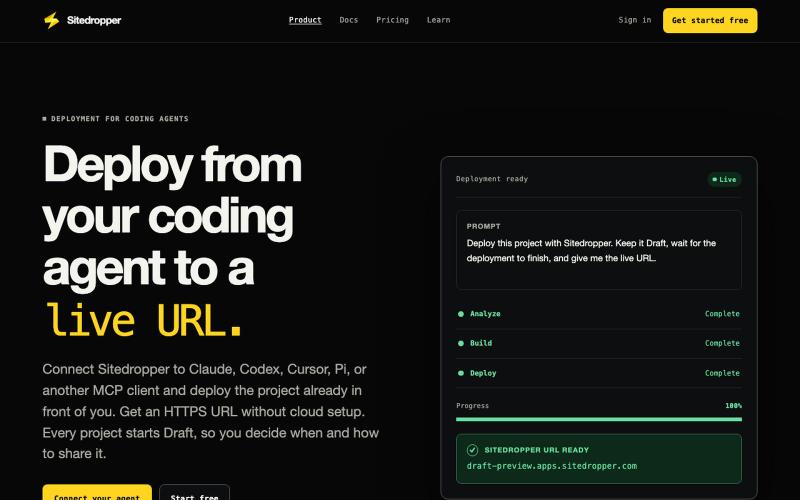This screenshot has height=500, width=800.
Task: Click the Sitedropper lightning bolt logo
Action: (52, 20)
